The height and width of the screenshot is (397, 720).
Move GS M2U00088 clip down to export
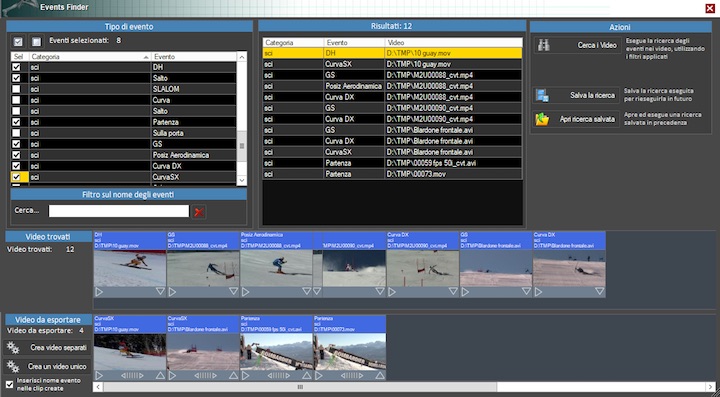pos(233,291)
